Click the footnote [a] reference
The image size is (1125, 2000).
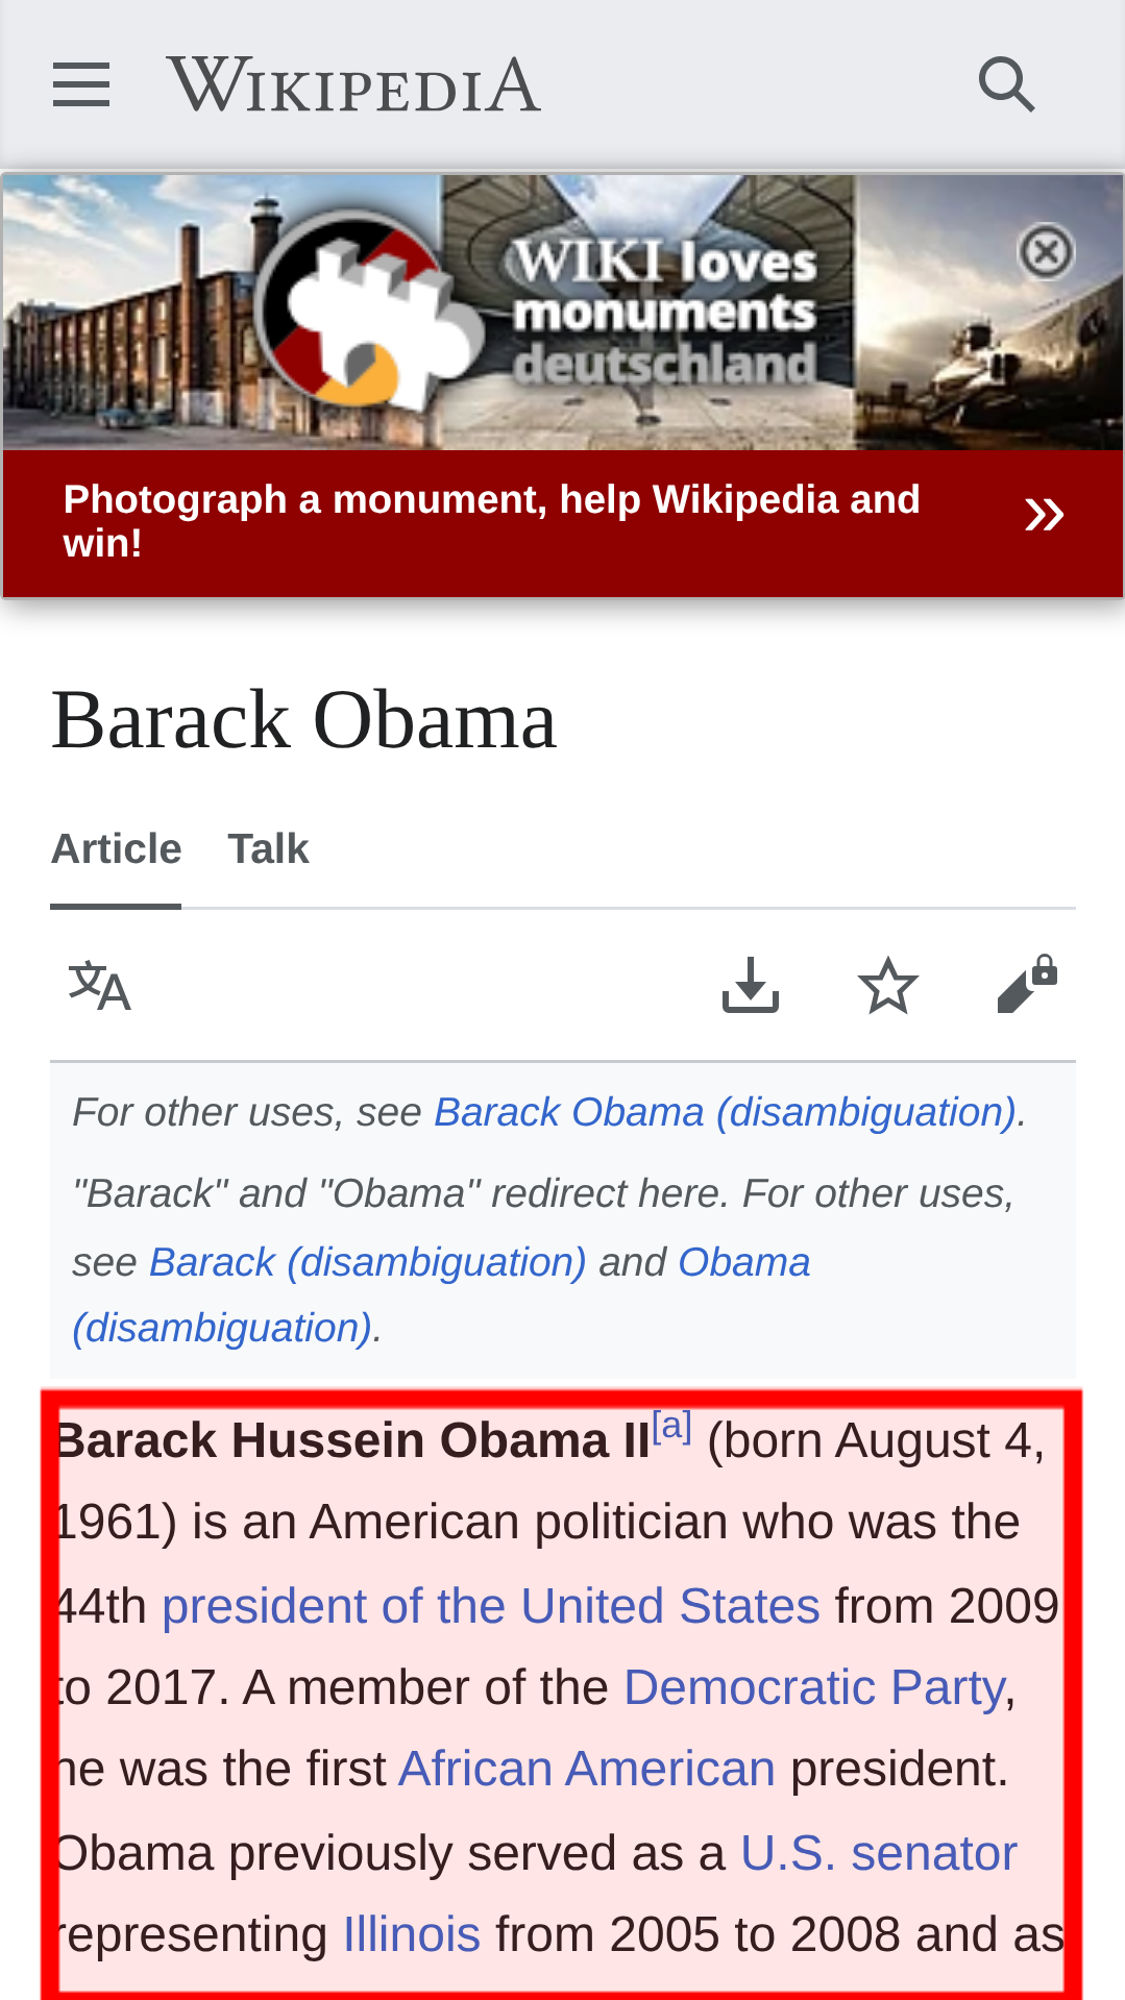(x=672, y=1426)
